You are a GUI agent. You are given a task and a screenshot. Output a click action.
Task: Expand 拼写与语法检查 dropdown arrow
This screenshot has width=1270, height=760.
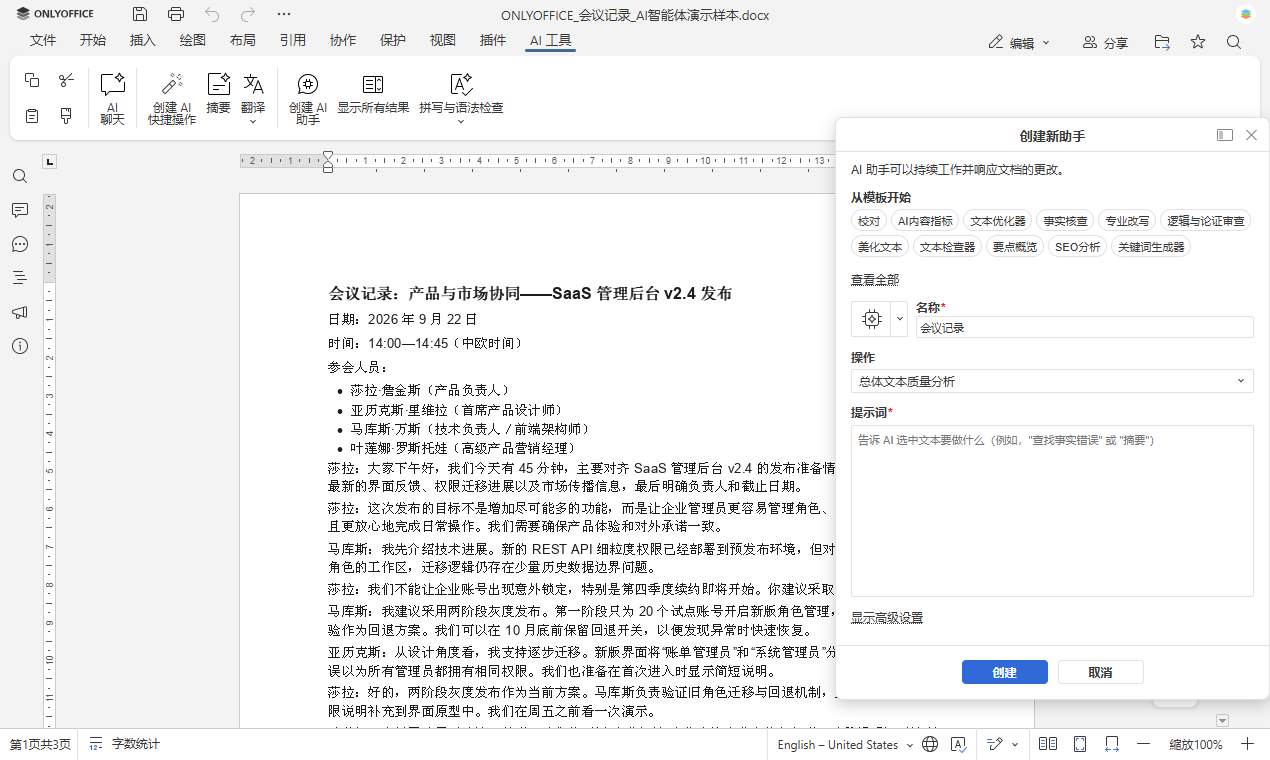point(461,122)
